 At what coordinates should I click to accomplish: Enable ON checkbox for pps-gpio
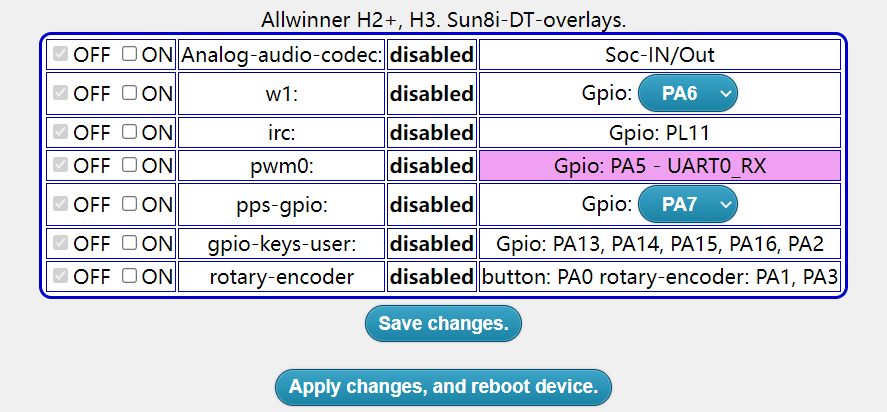130,204
